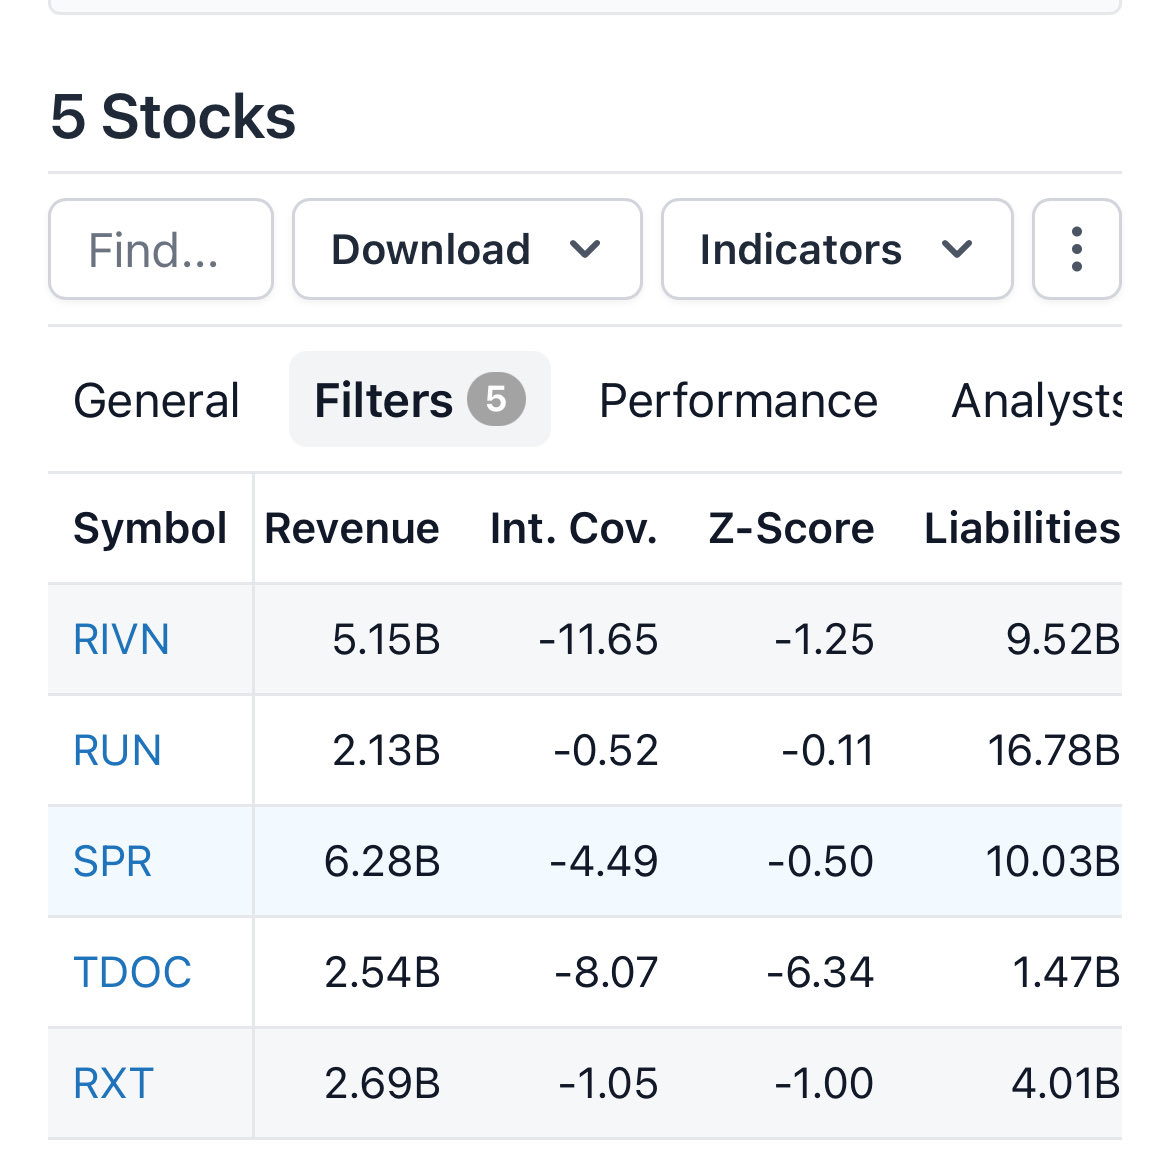Type in the Find search field
The height and width of the screenshot is (1150, 1170).
(160, 249)
